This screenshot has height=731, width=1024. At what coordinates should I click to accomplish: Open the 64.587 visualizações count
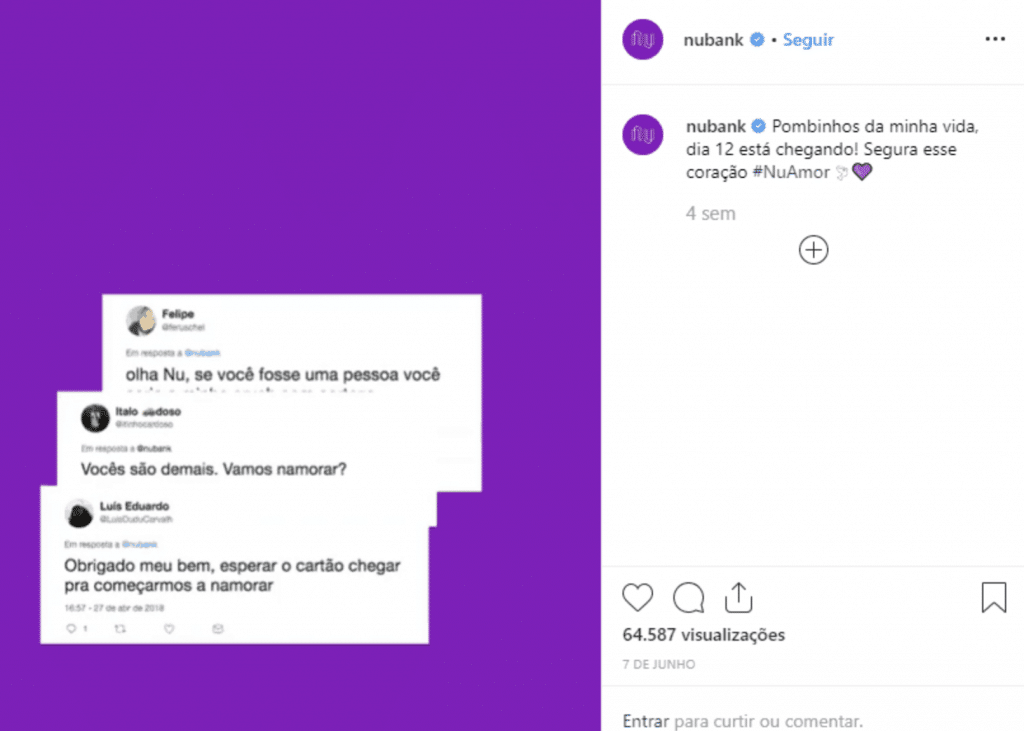pos(703,635)
